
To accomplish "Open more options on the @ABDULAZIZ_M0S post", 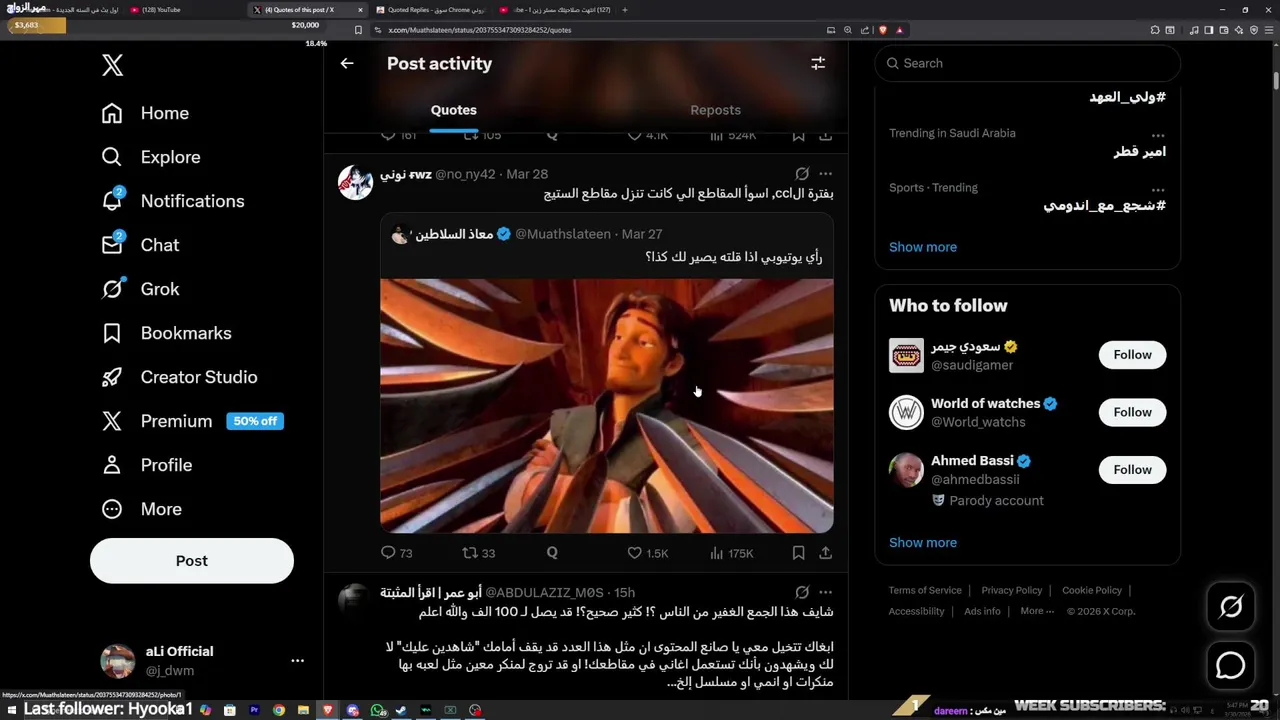I will (x=825, y=592).
